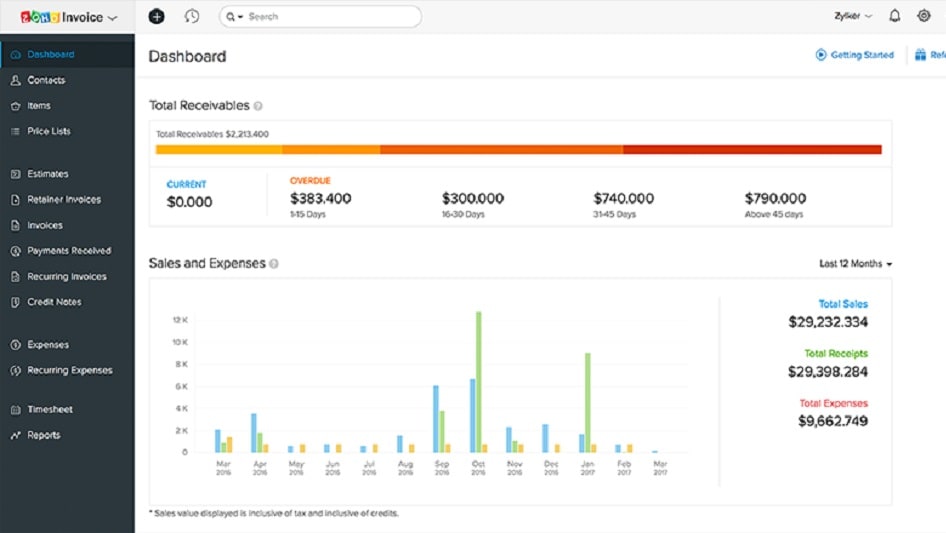Click the Total Receipts $29,398.284 value

point(828,372)
